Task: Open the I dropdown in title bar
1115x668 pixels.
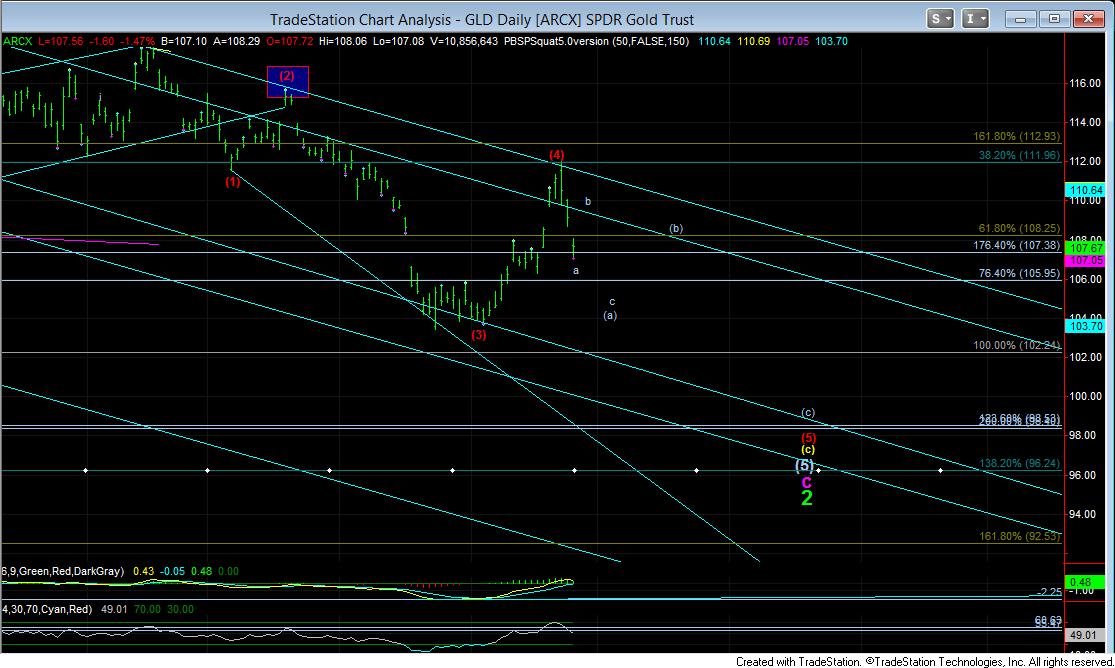Action: (x=975, y=19)
